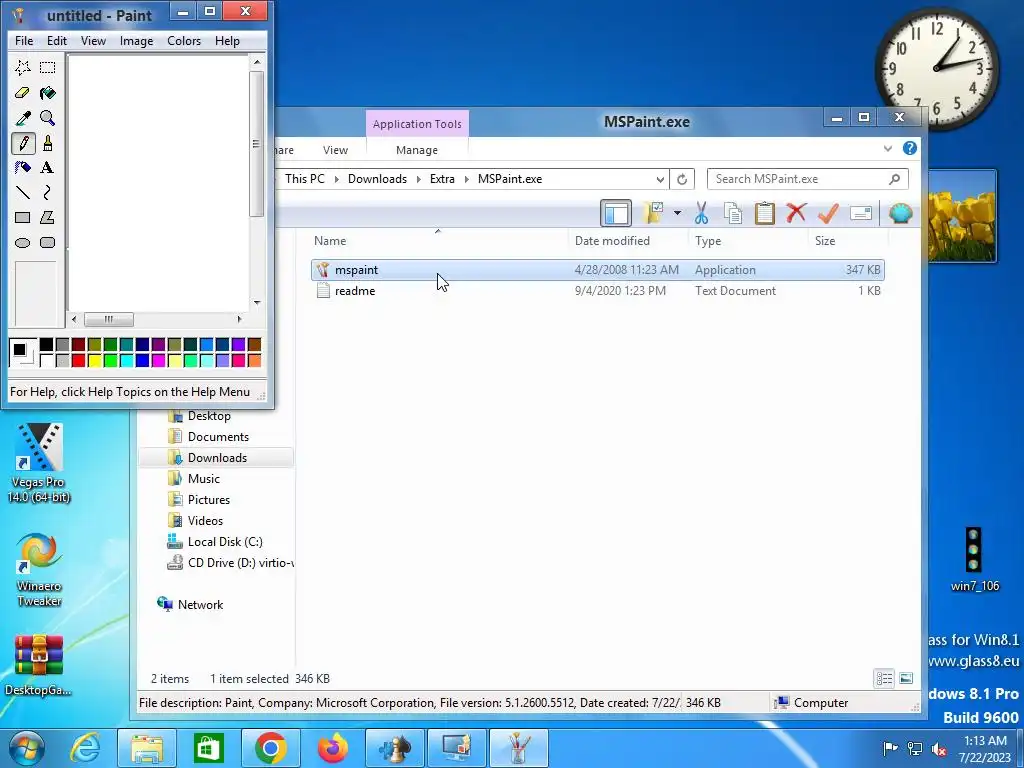
Task: Expand breadcrumb arrow after Extra
Action: point(466,179)
